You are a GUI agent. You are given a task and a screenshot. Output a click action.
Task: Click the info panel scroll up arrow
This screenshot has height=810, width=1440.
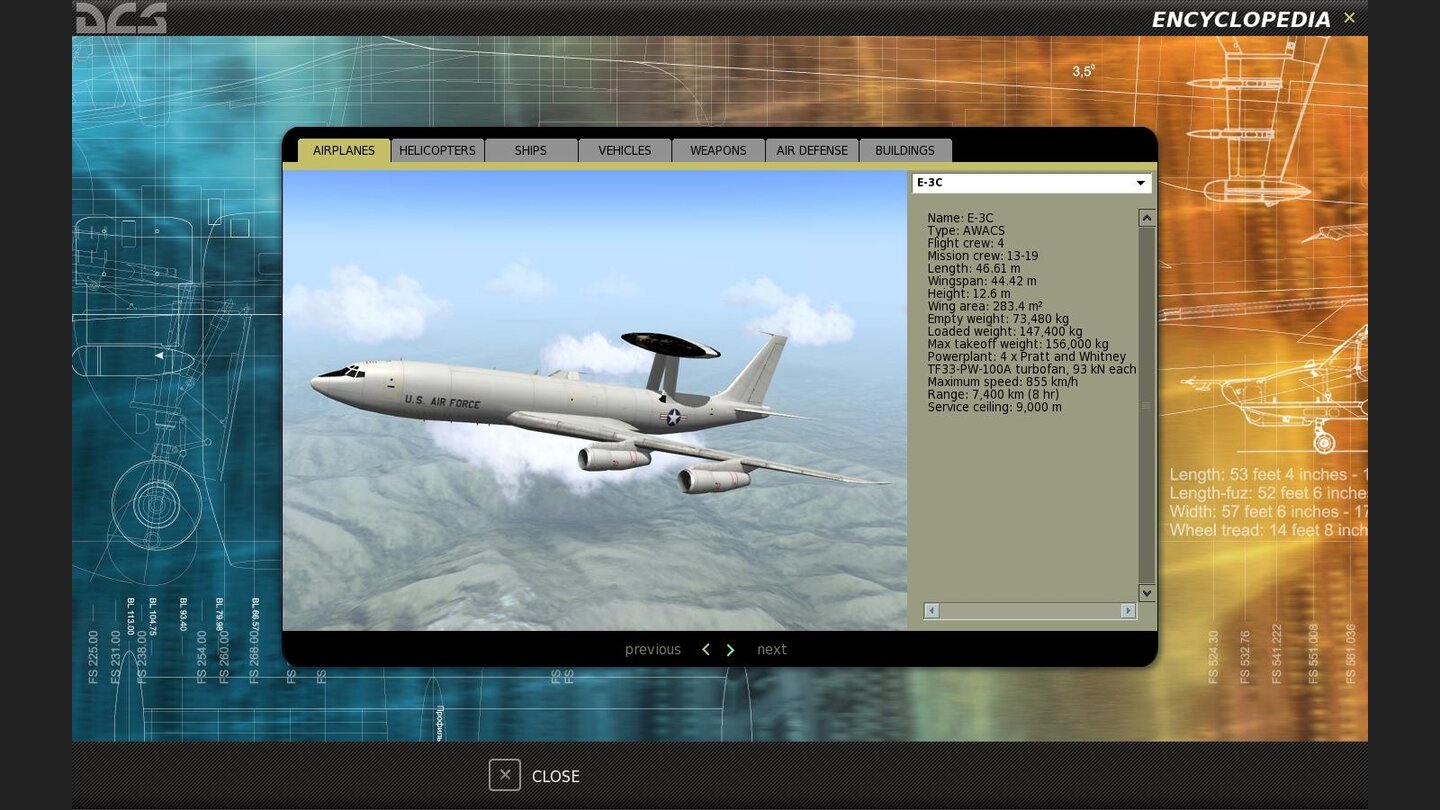[1147, 217]
